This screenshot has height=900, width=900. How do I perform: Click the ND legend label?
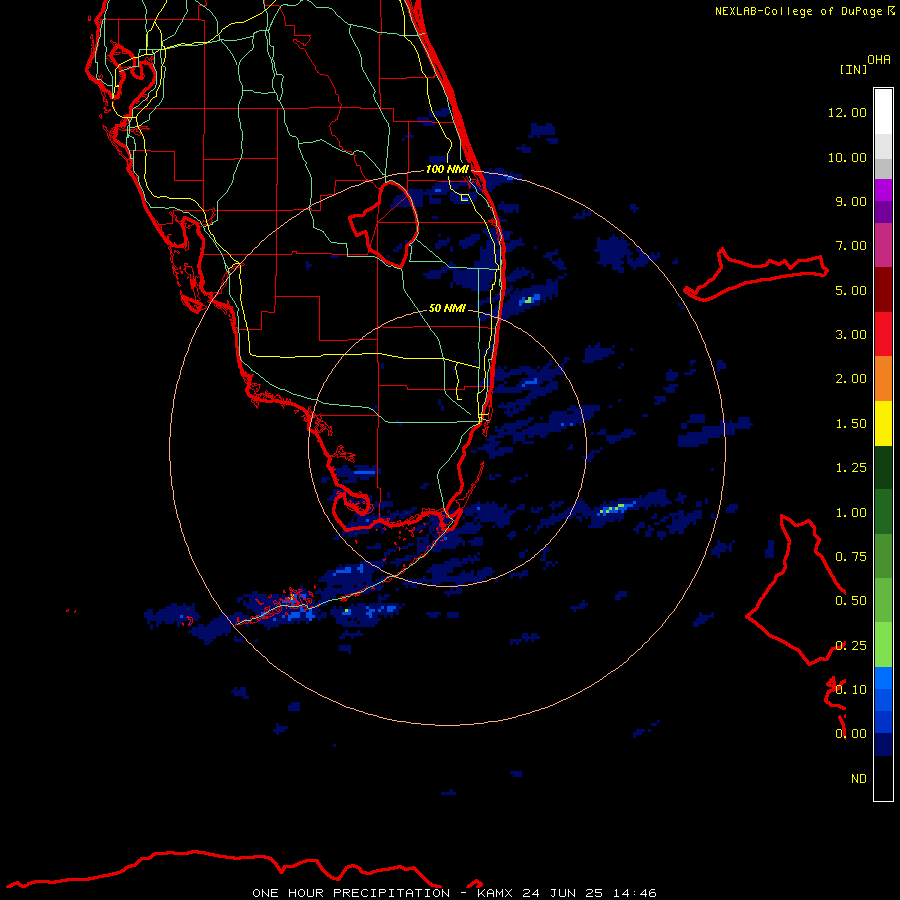[859, 779]
